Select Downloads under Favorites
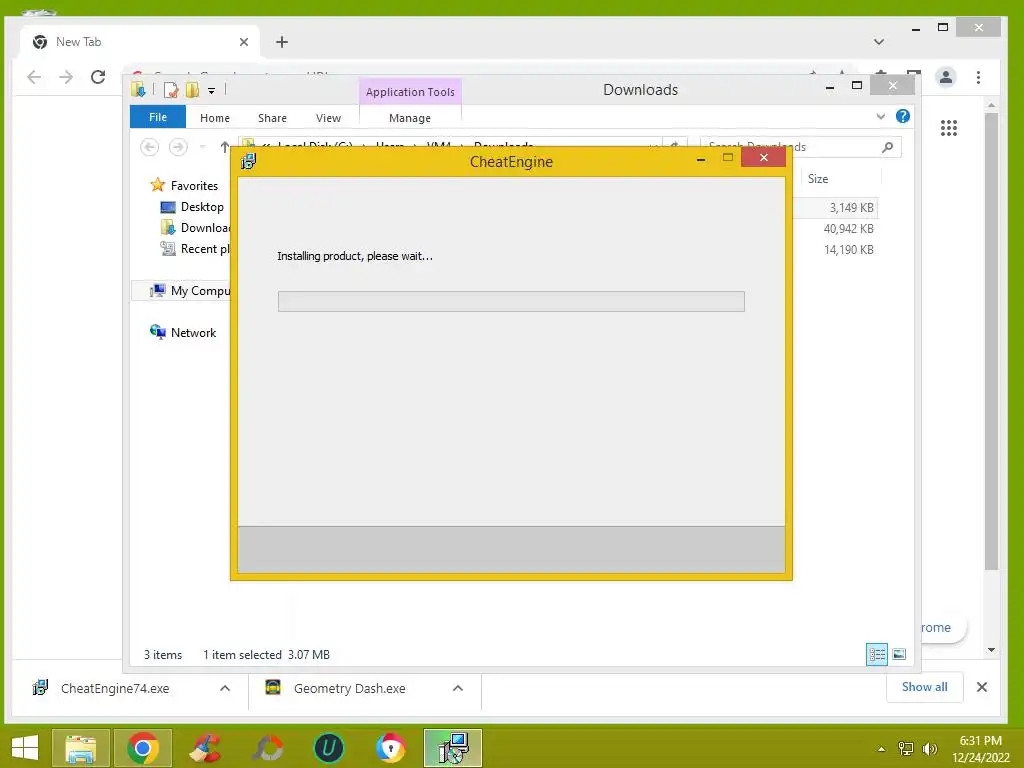This screenshot has width=1024, height=768. (x=195, y=228)
